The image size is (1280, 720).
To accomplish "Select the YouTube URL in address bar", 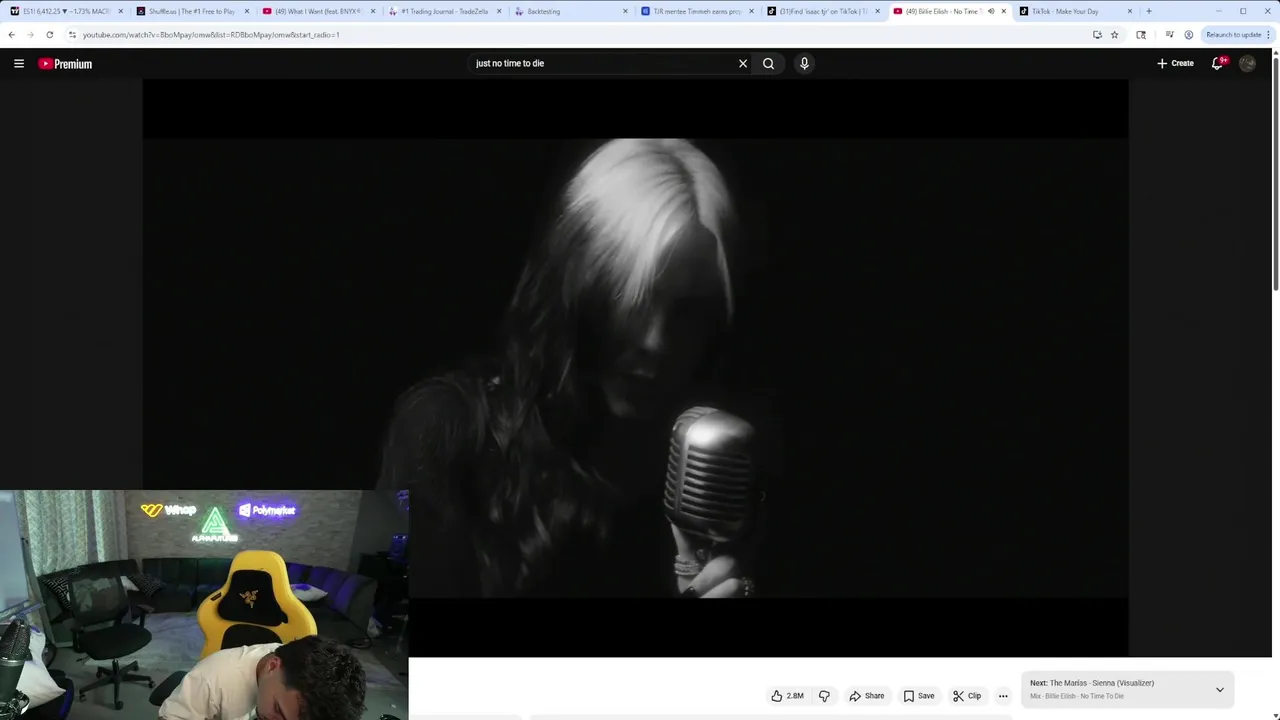I will [211, 34].
